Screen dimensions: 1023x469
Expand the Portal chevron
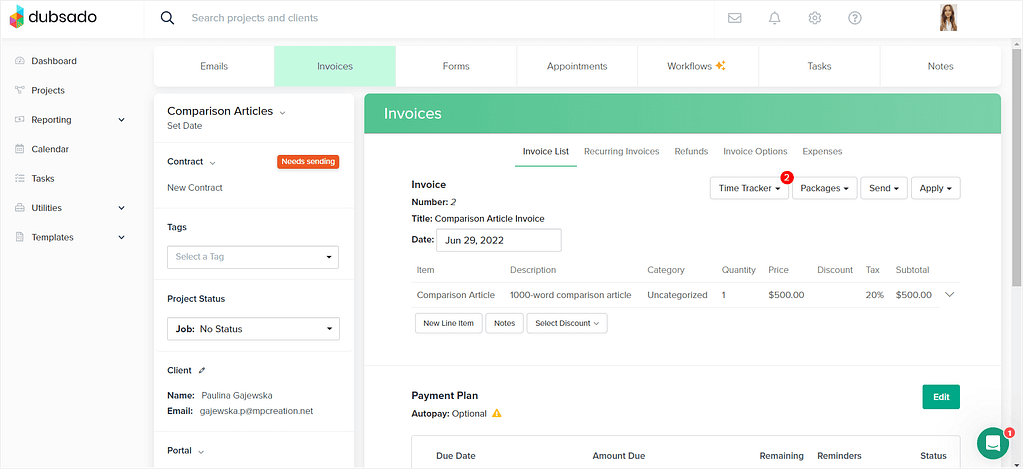point(201,451)
